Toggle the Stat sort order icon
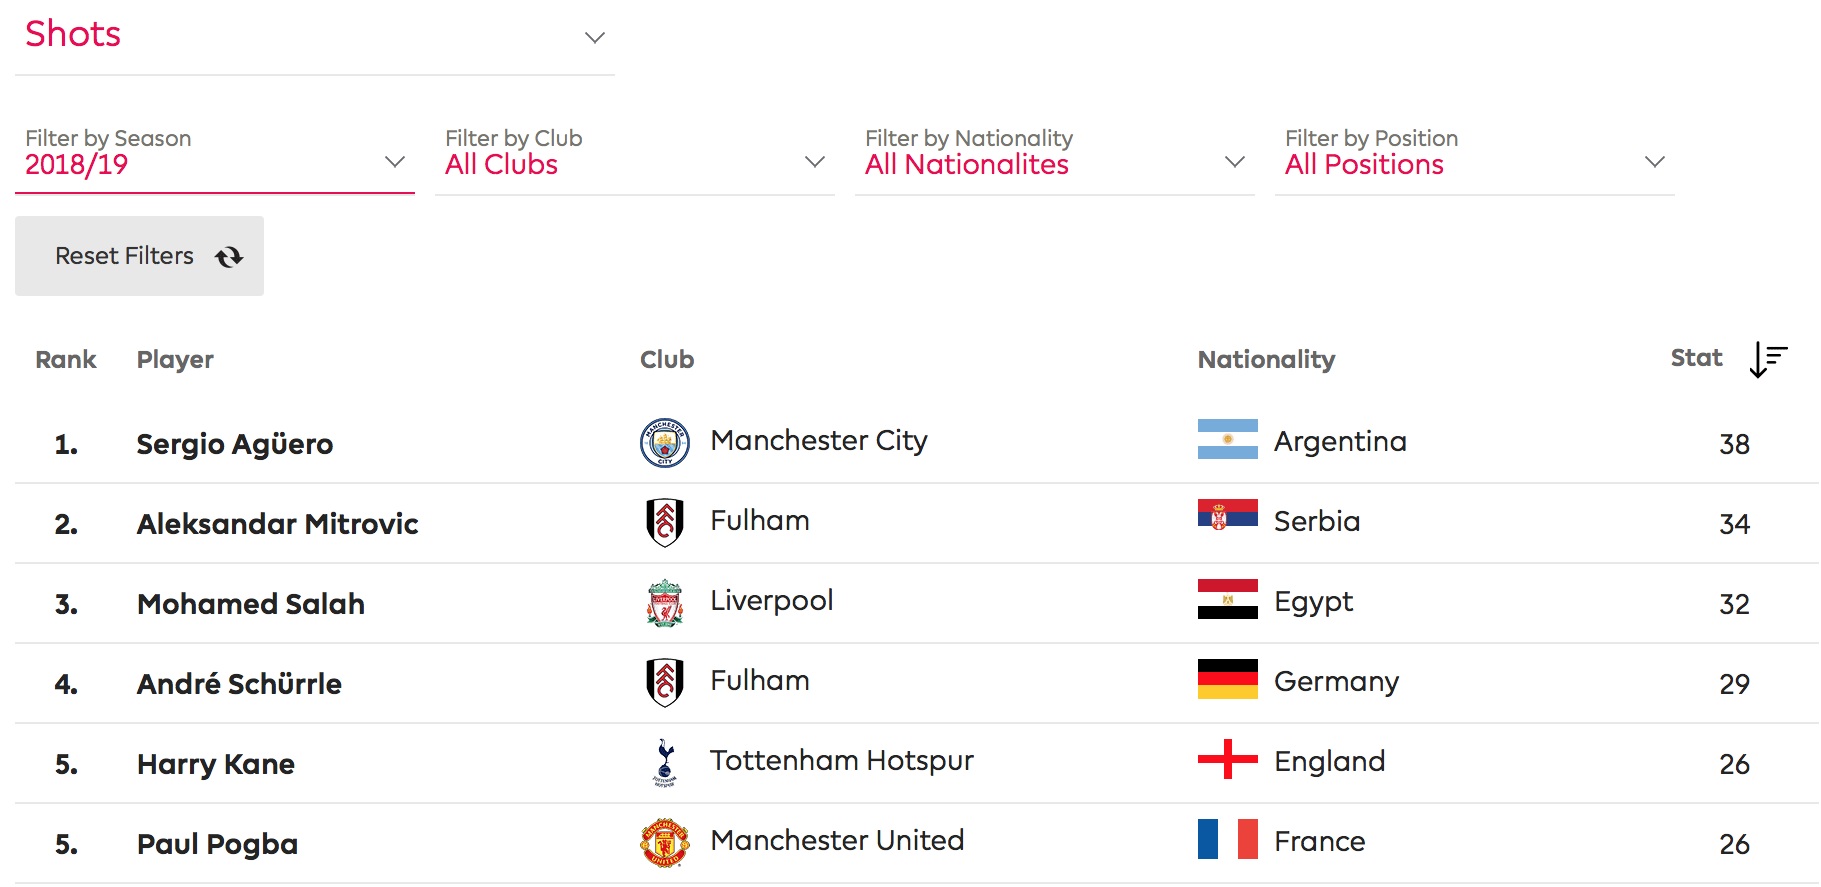 1767,359
